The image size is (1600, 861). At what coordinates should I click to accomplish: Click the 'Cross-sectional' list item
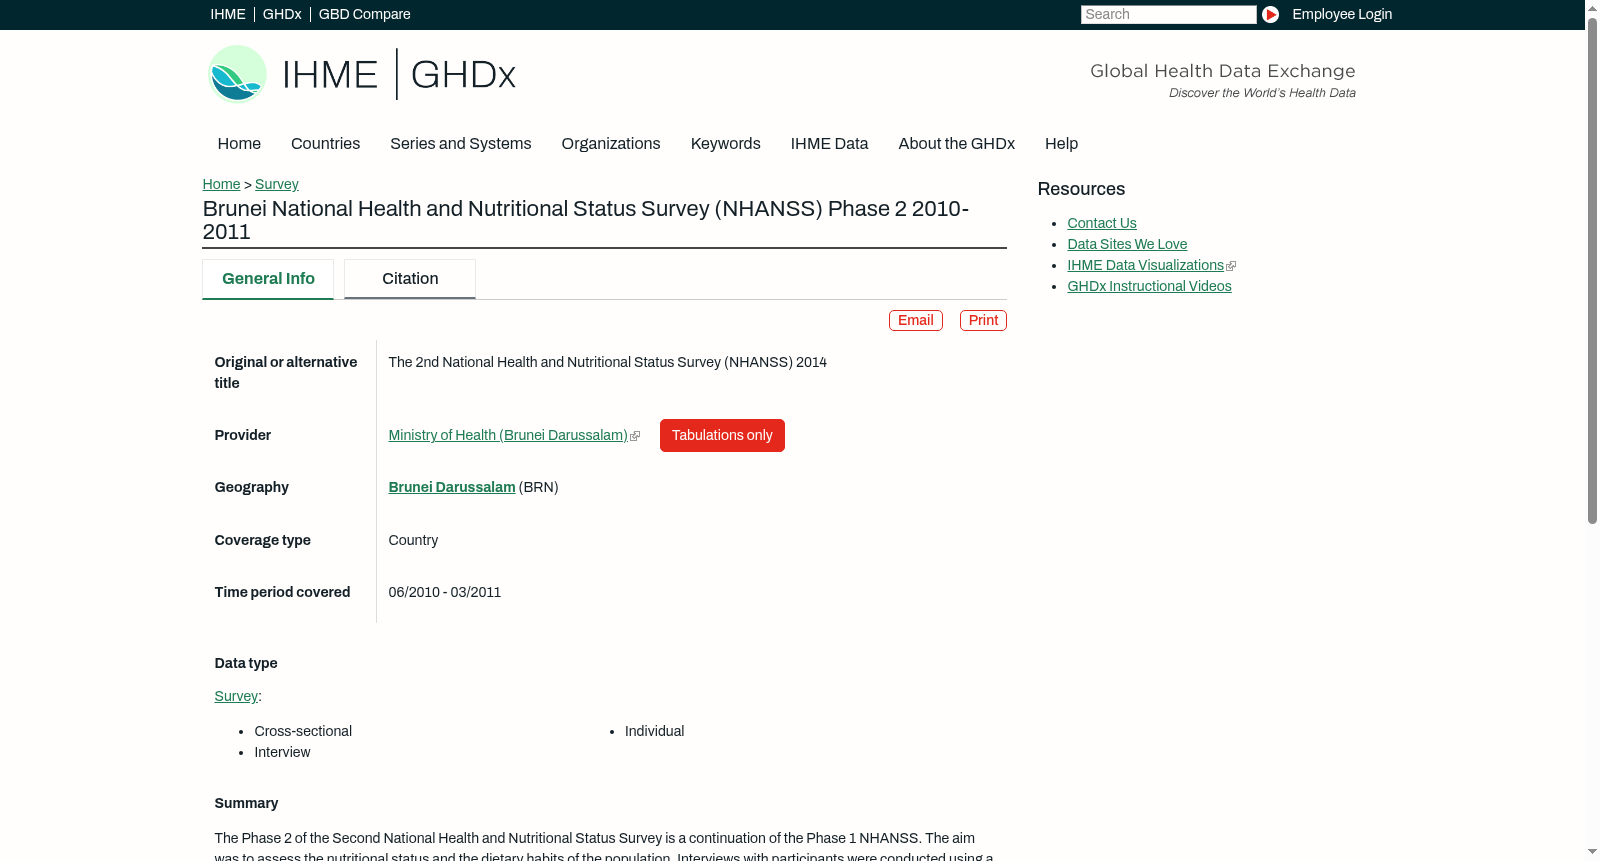303,731
